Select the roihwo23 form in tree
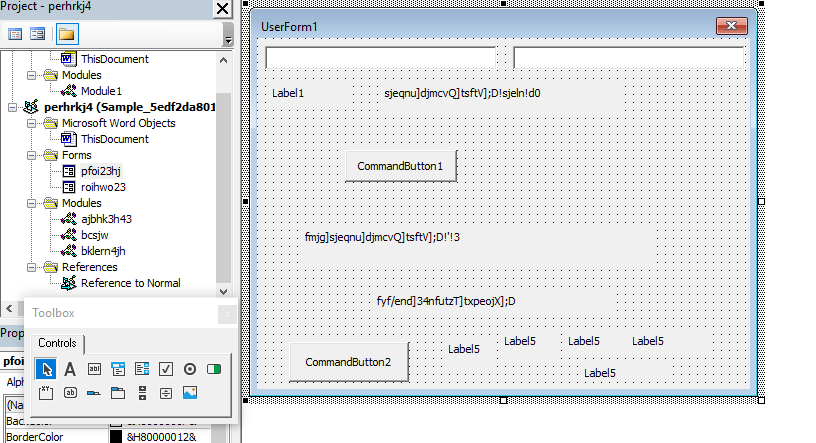 click(x=103, y=187)
